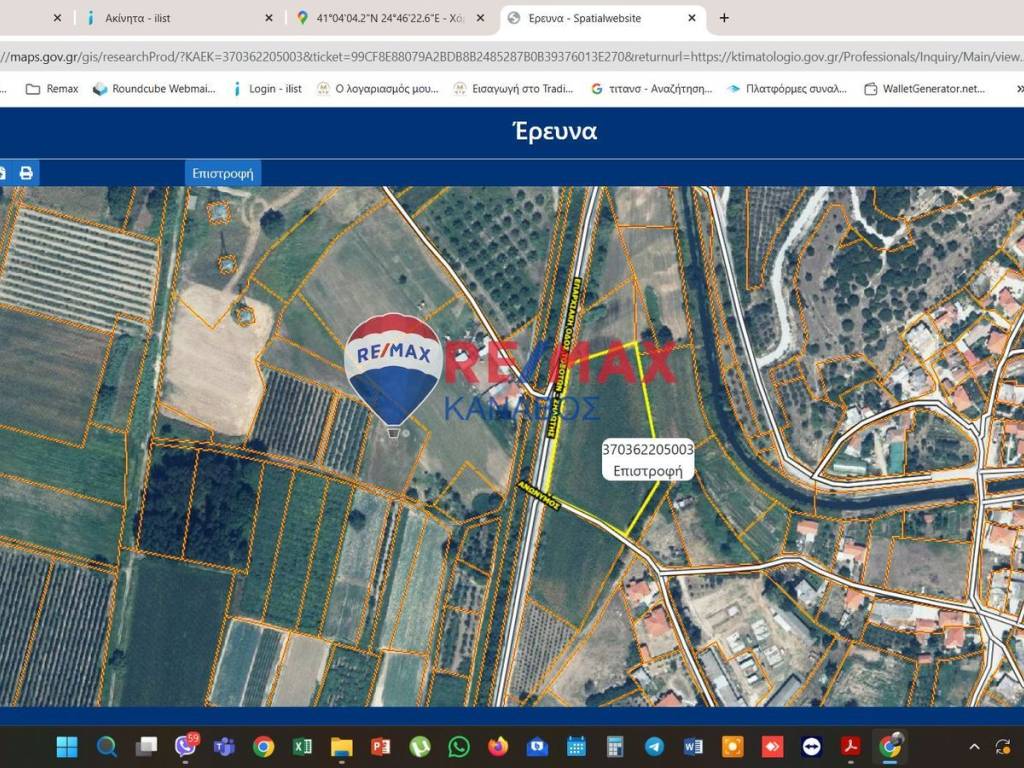Screen dimensions: 1024x768
Task: Open Viber from the taskbar
Action: 185,746
